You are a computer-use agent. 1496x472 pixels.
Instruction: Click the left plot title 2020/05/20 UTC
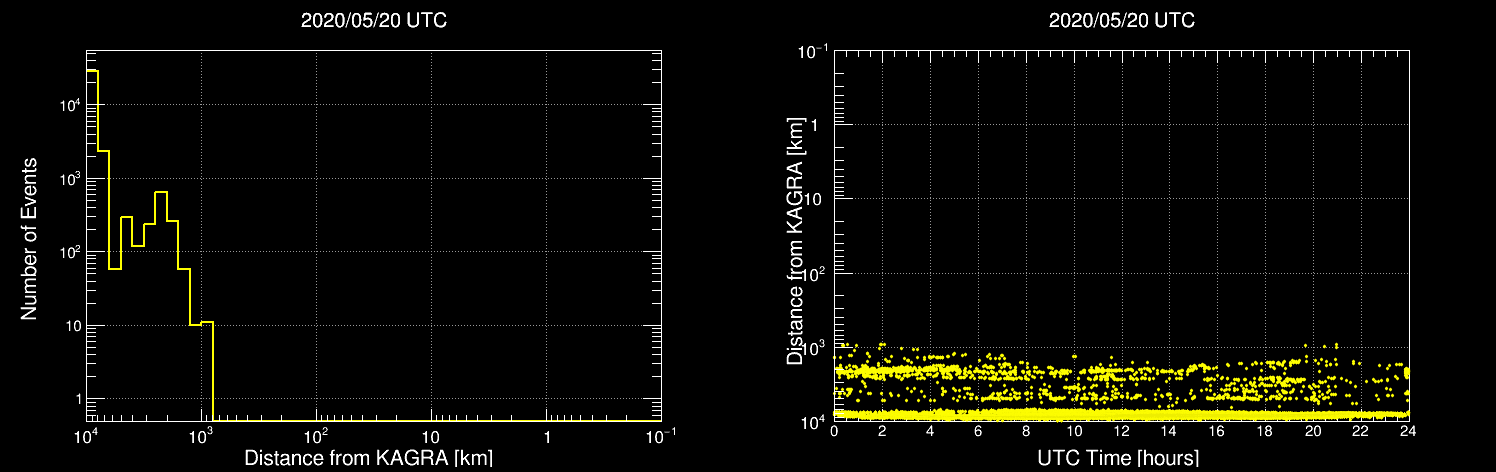pos(373,21)
